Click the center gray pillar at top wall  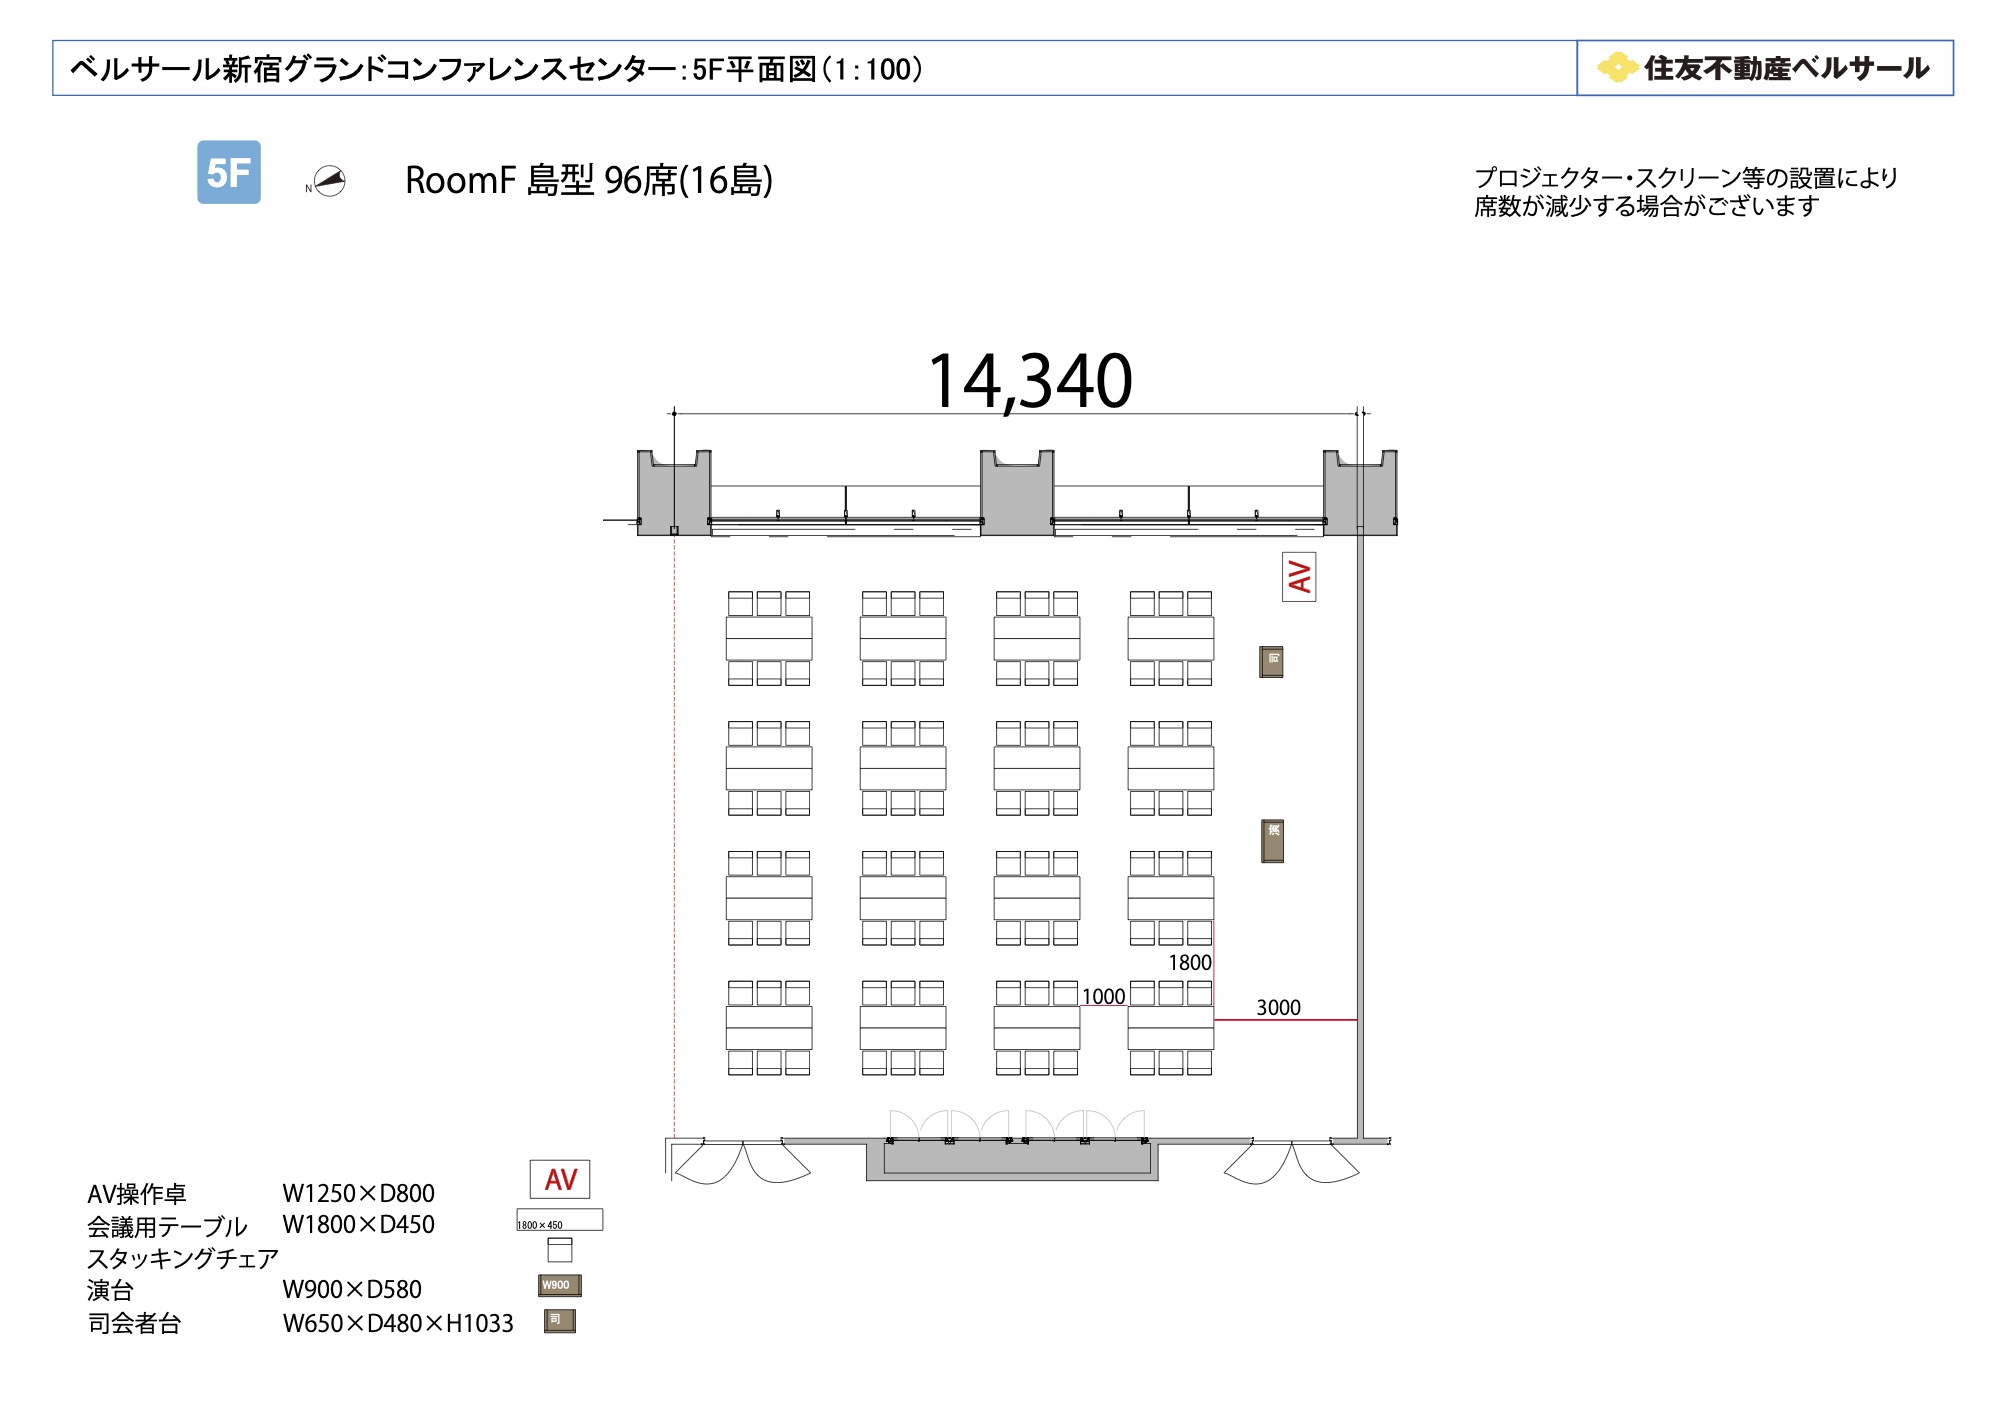point(1017,493)
